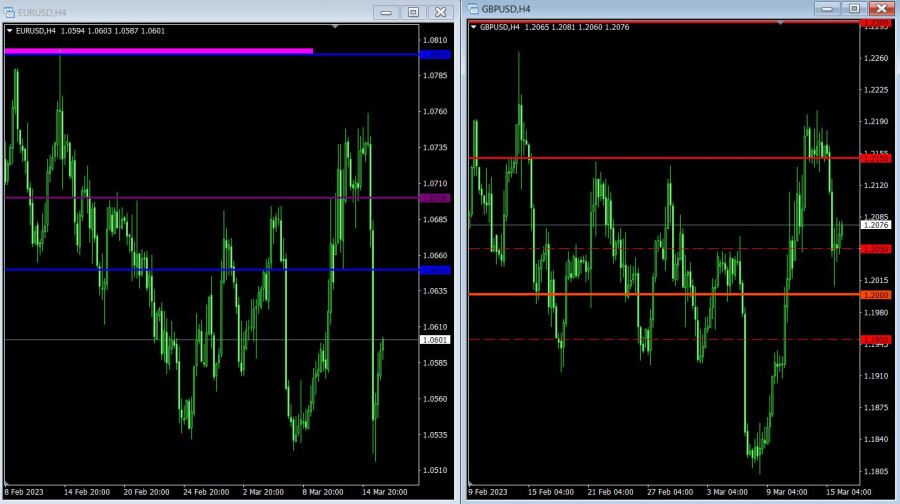Minimize the GBPUSD,H4 chart window

coord(826,9)
